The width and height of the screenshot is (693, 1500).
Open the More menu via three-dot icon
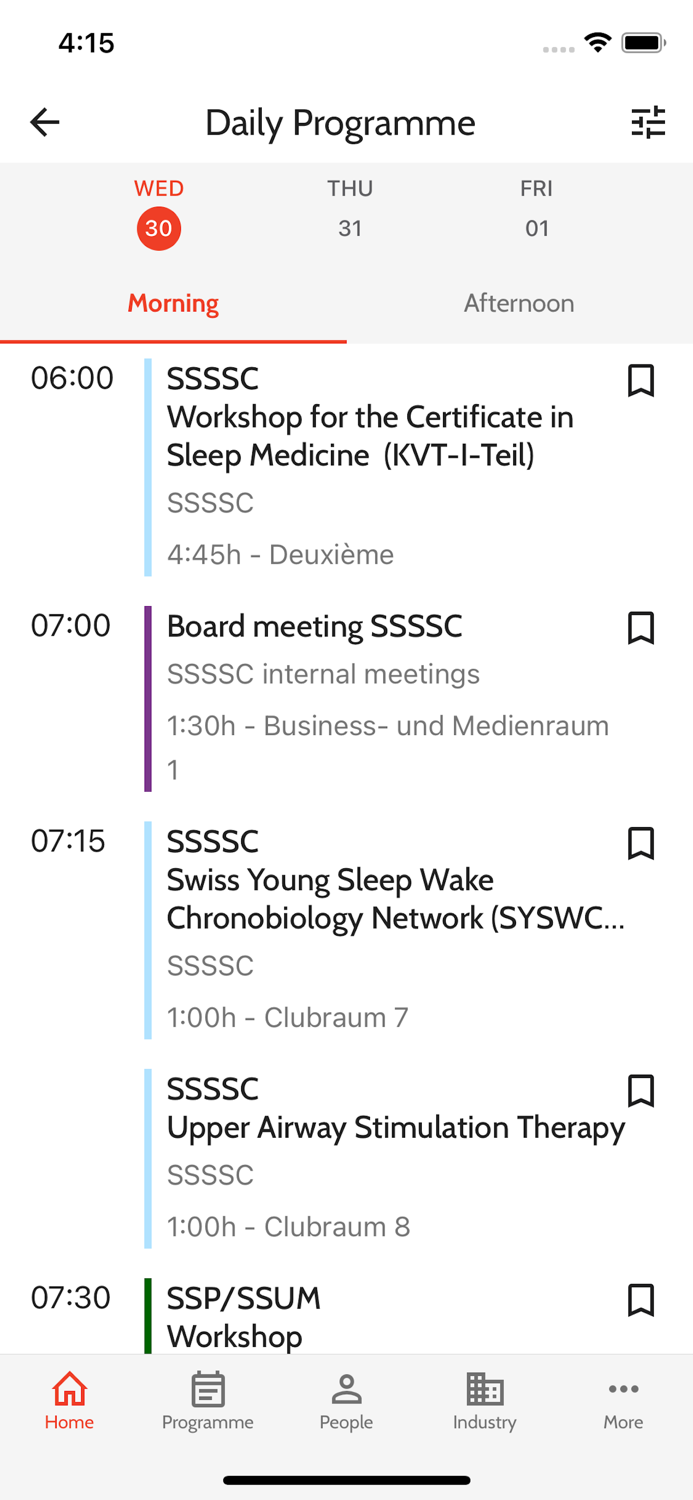[x=623, y=1390]
